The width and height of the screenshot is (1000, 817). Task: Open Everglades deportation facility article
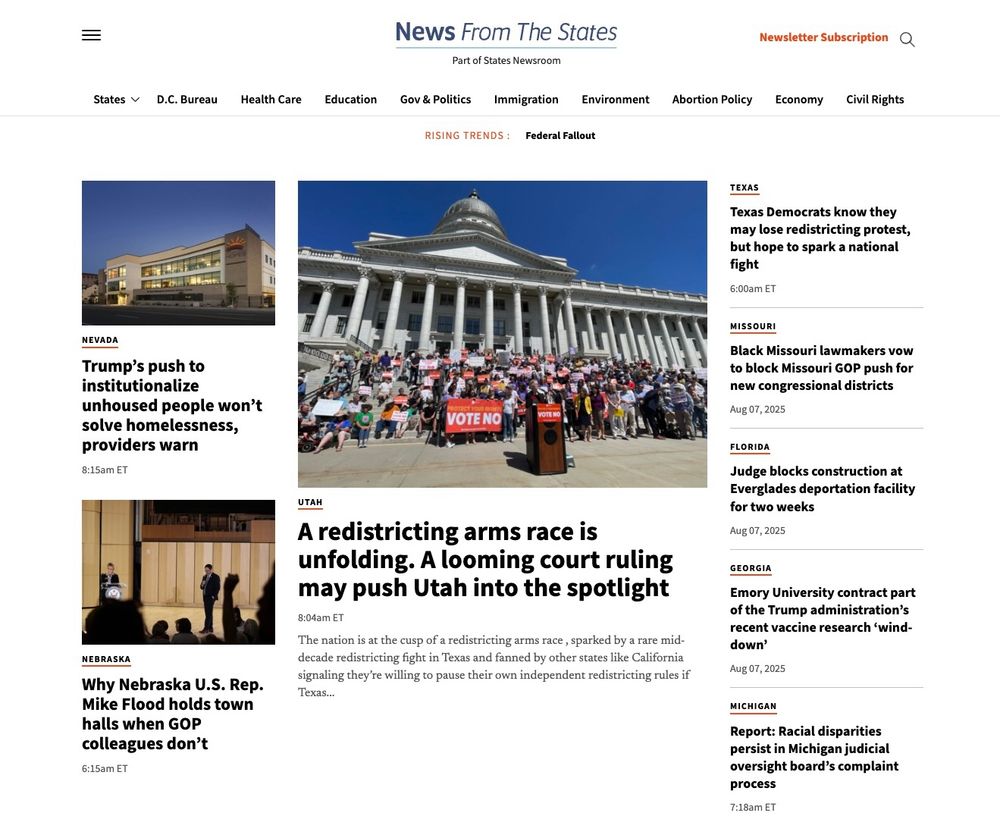(x=823, y=489)
